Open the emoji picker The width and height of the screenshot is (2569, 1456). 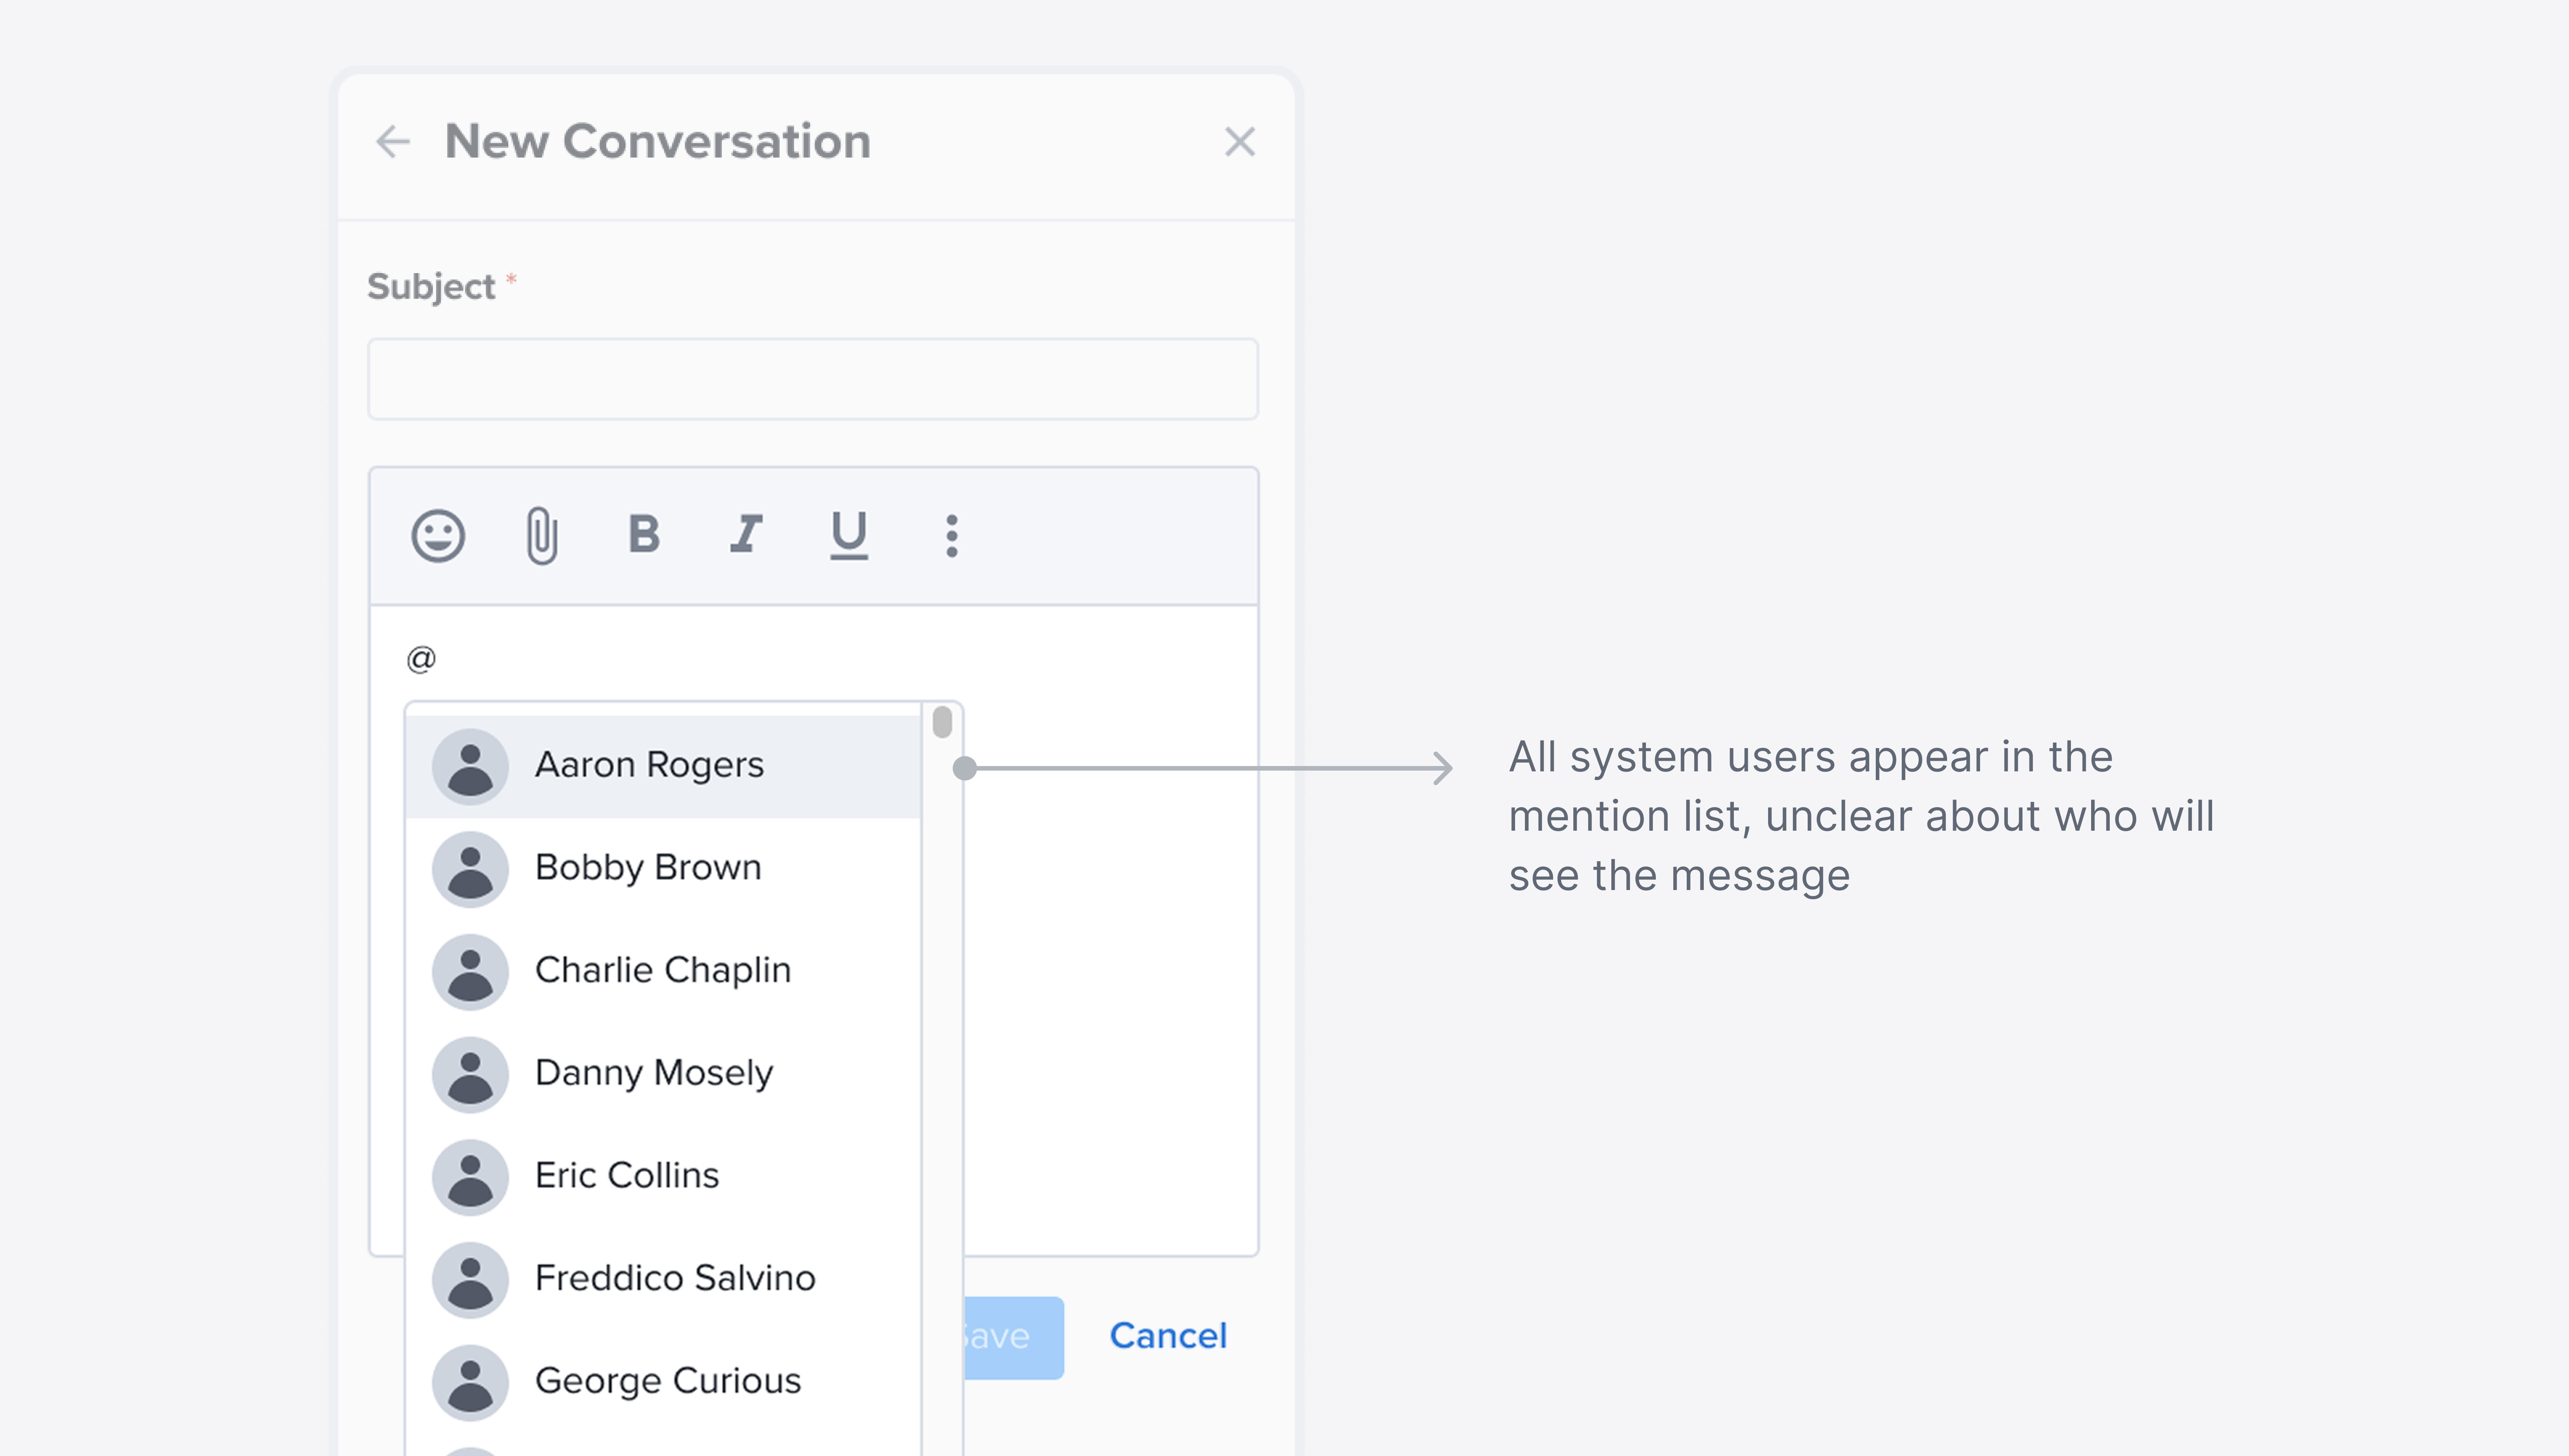(x=438, y=535)
